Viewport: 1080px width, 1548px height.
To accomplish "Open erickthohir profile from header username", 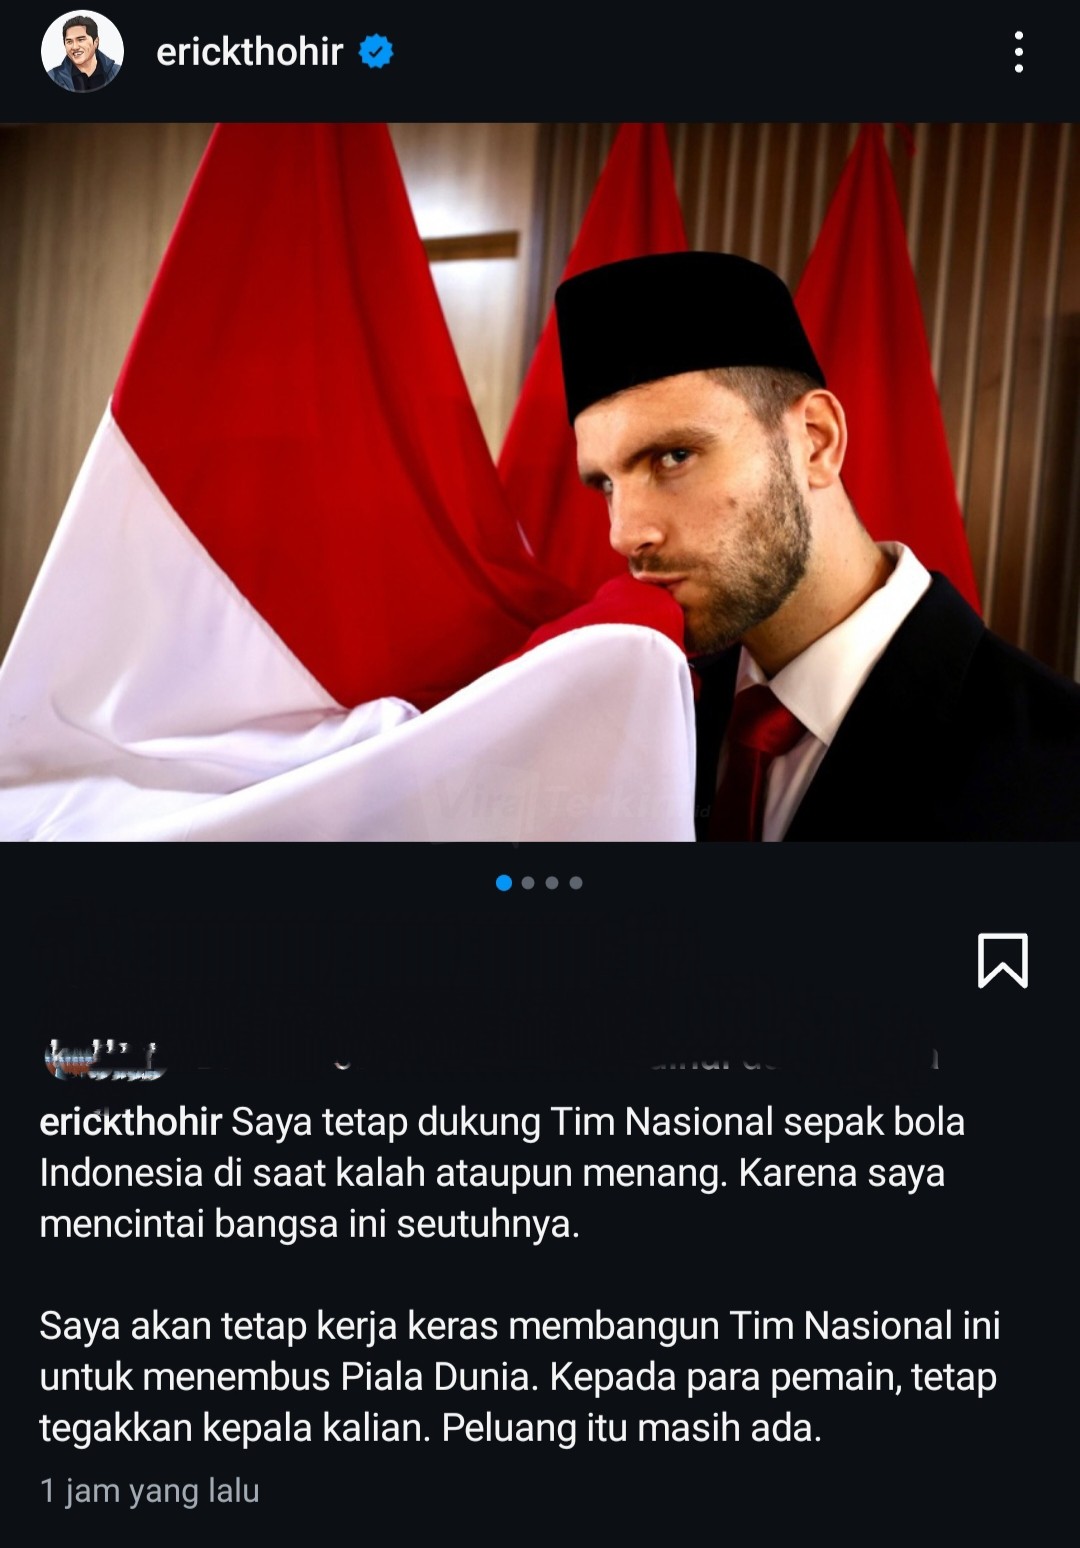I will tap(250, 52).
